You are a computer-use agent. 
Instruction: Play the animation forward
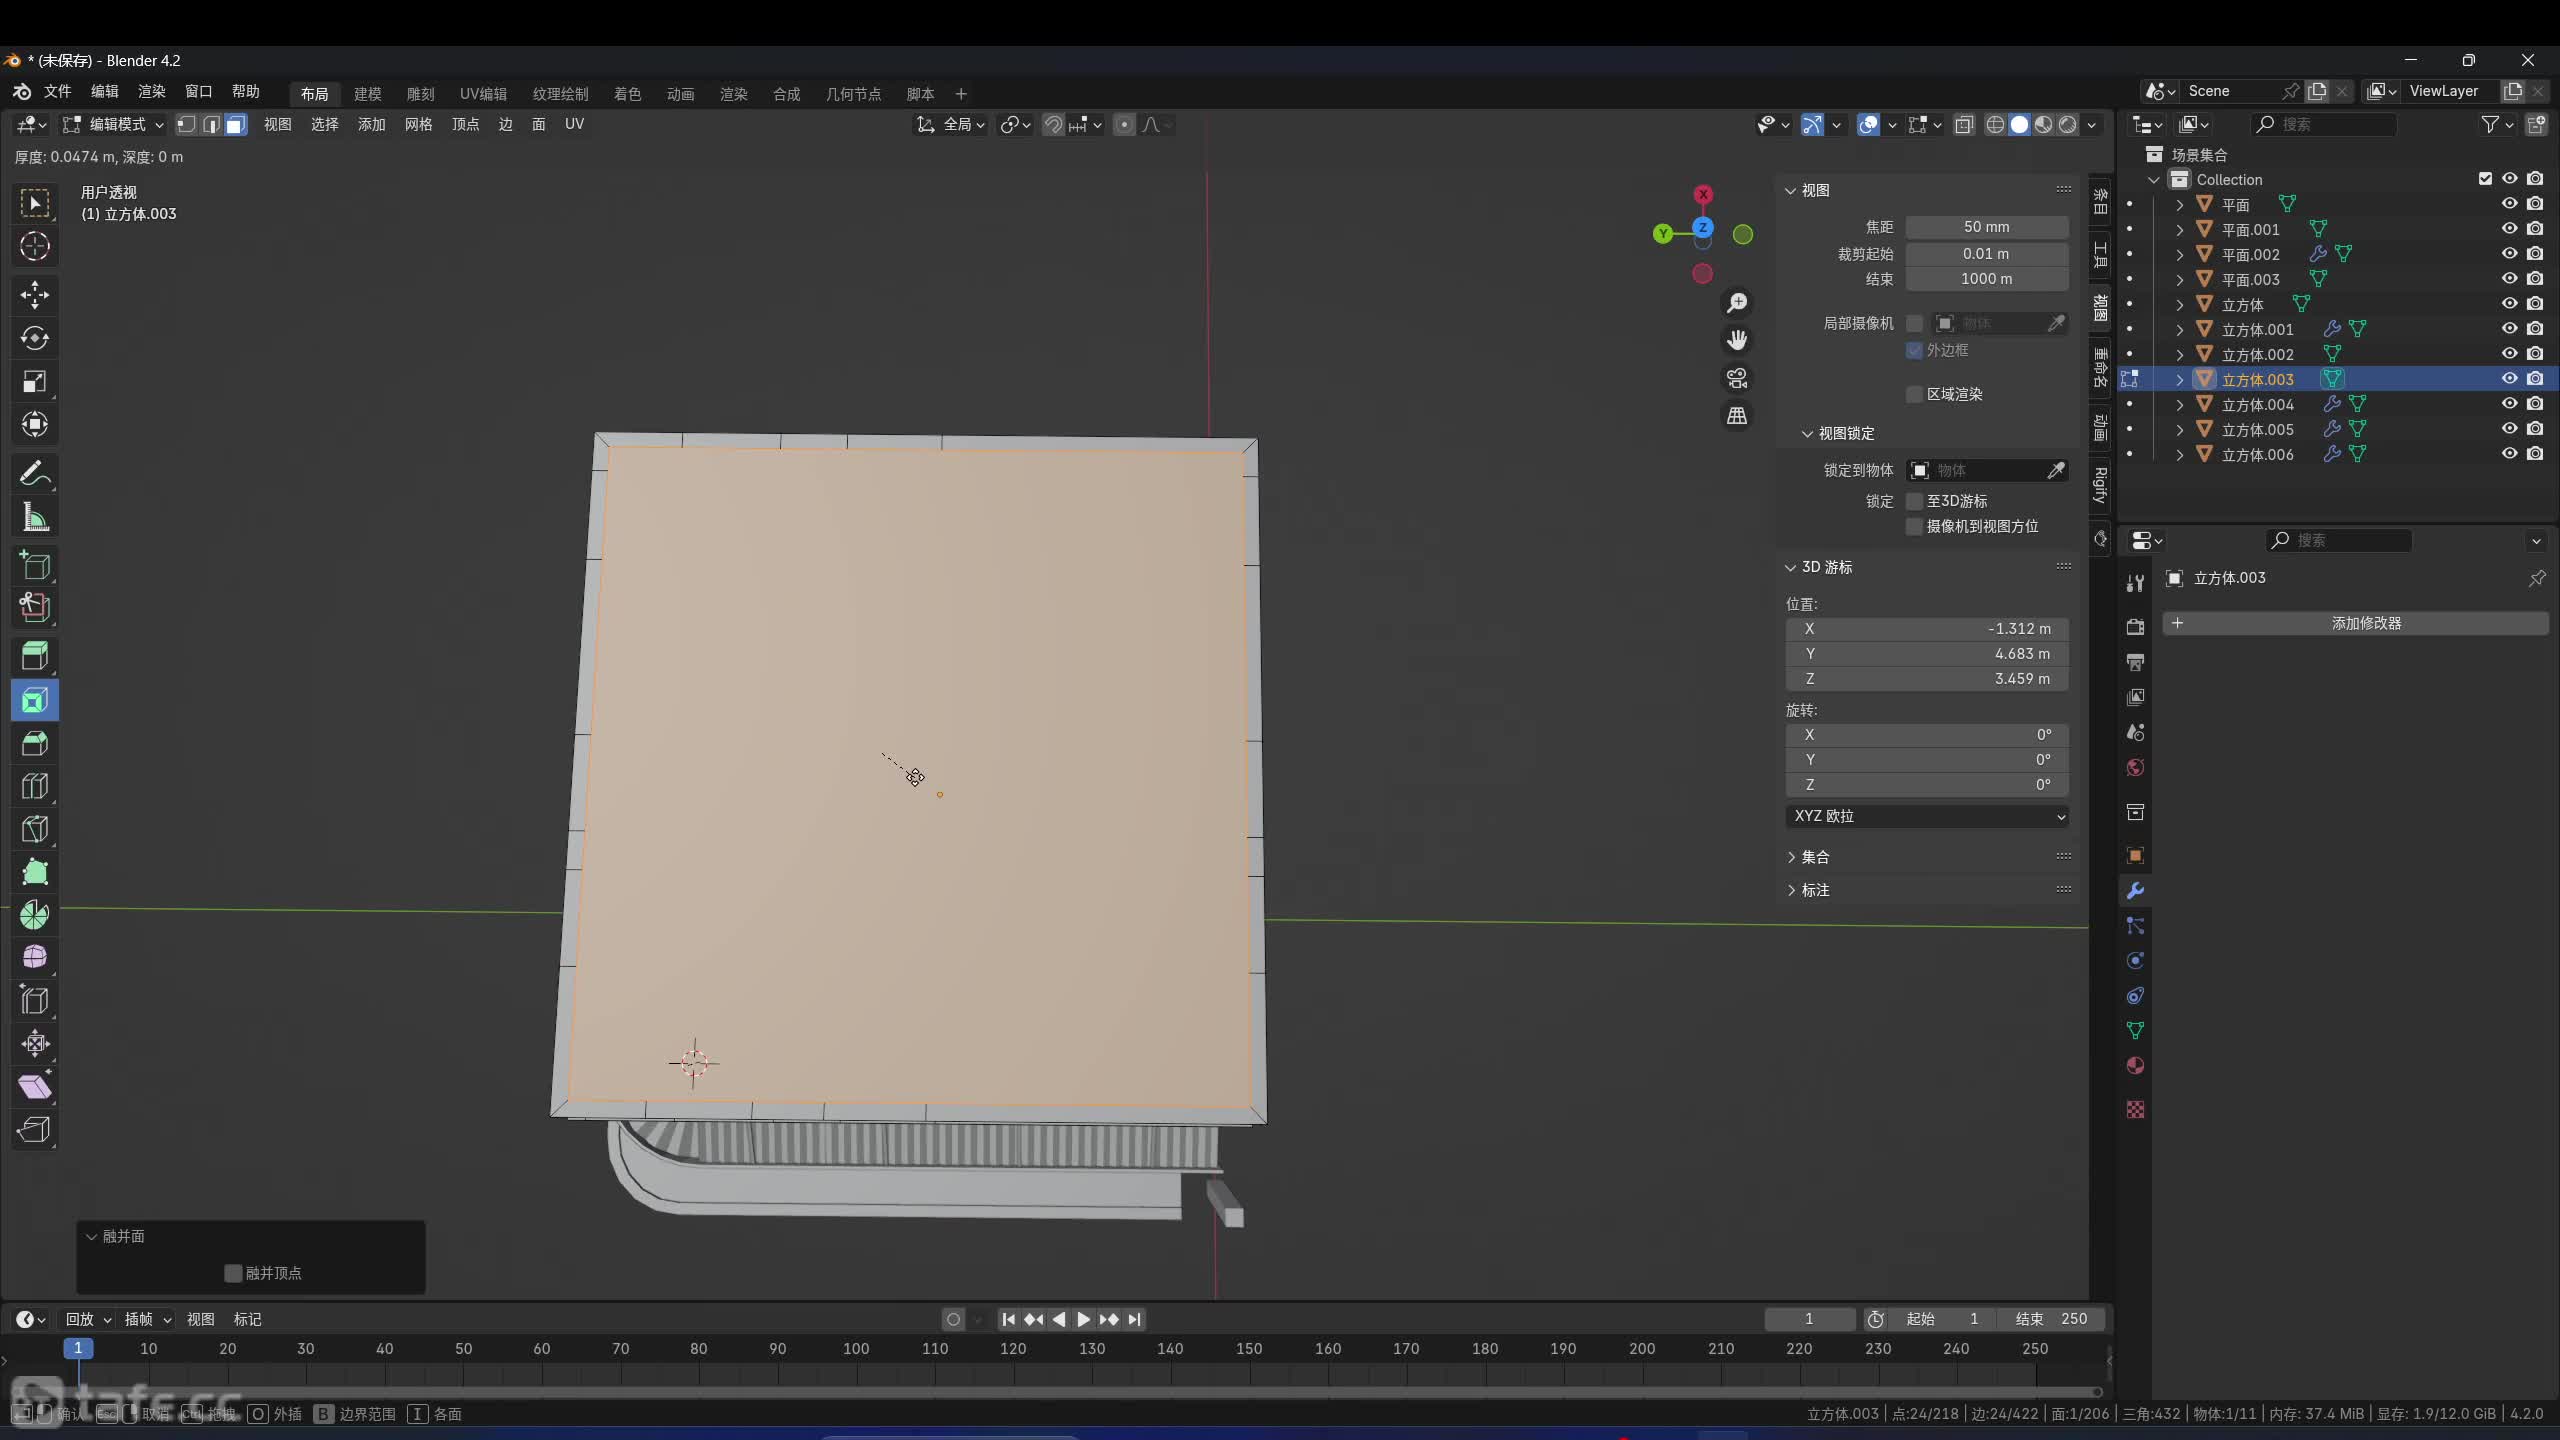click(x=1083, y=1320)
